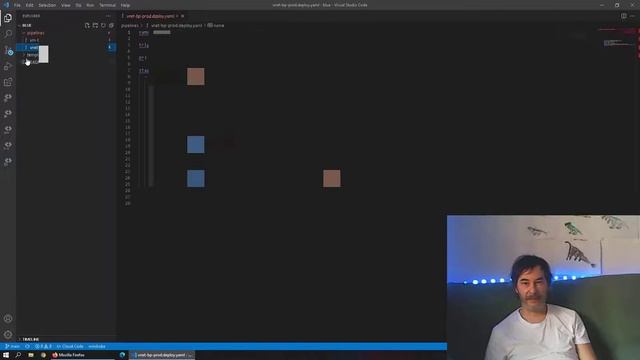Click the main branch indicator in status bar
Image resolution: width=640 pixels, height=360 pixels.
(13, 347)
